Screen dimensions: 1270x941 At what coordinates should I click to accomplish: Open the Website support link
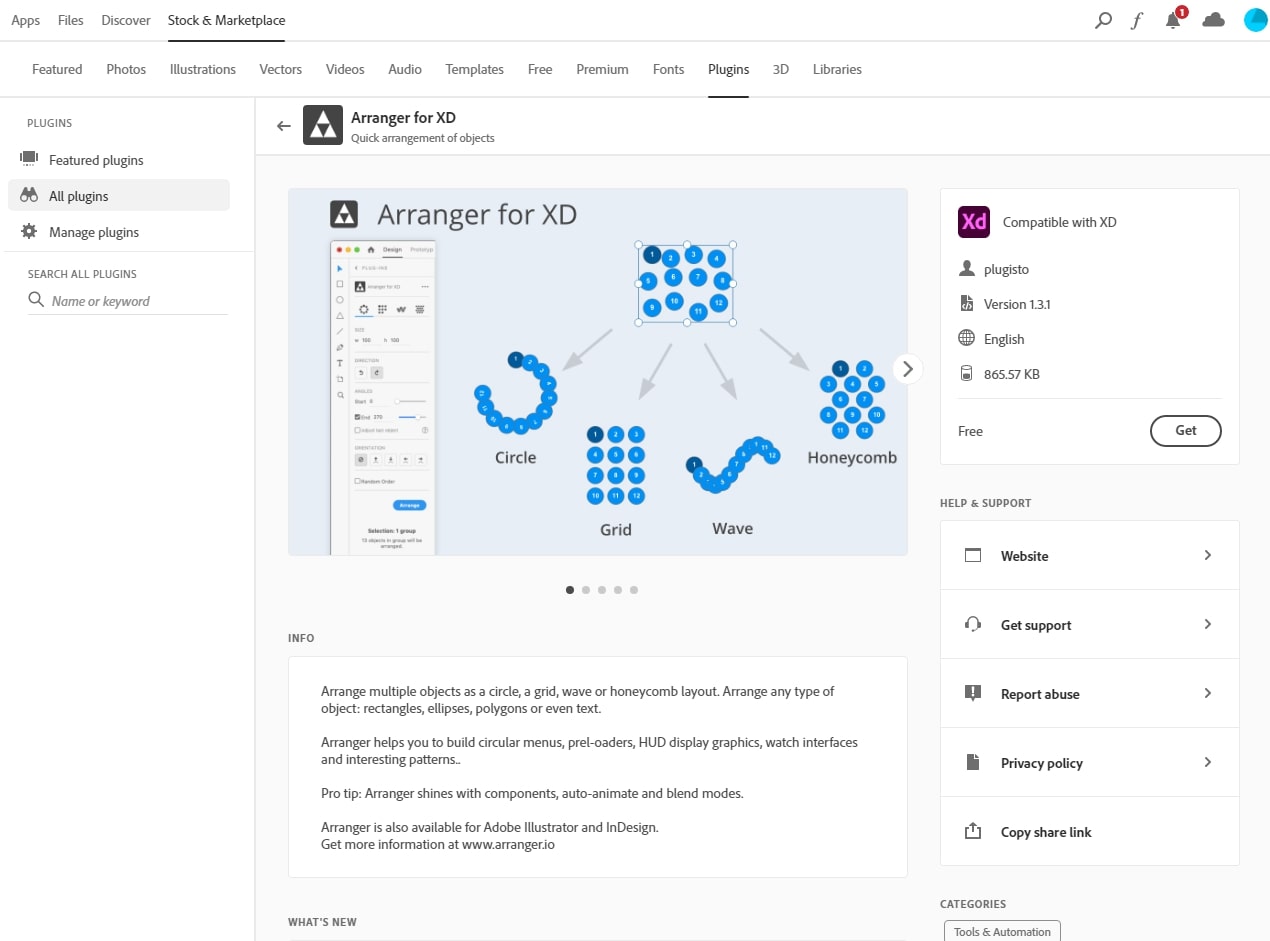[x=1090, y=555]
